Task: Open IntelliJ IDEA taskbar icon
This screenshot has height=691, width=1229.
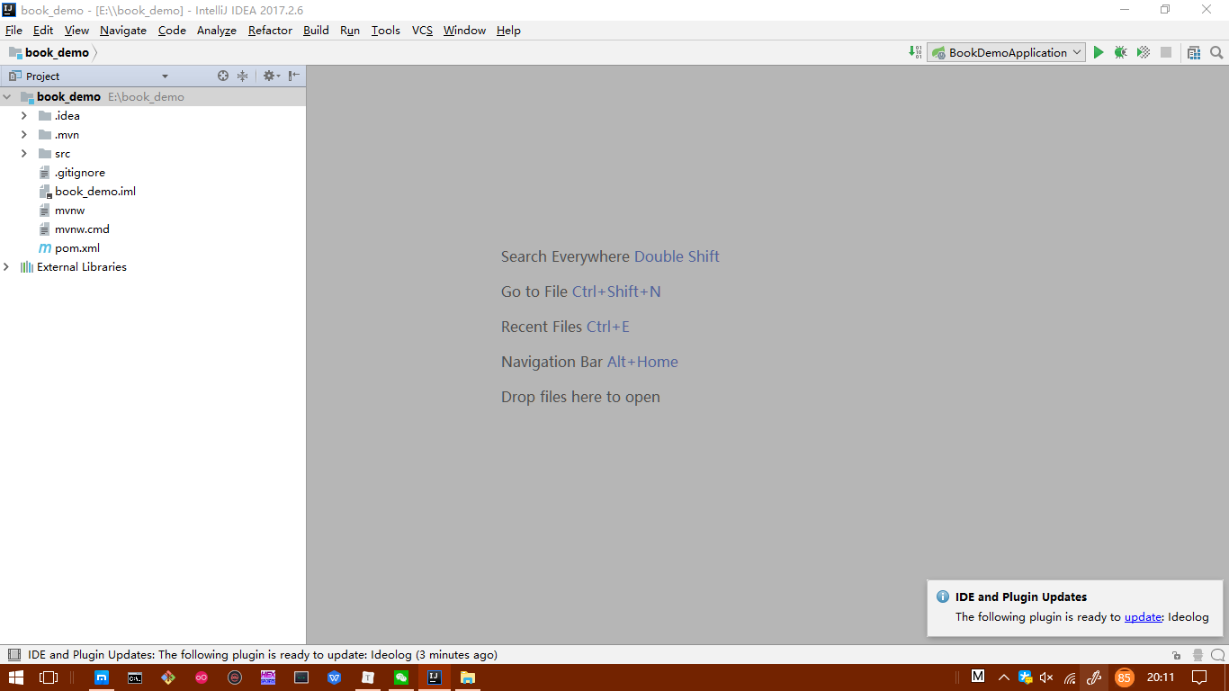Action: click(x=434, y=677)
